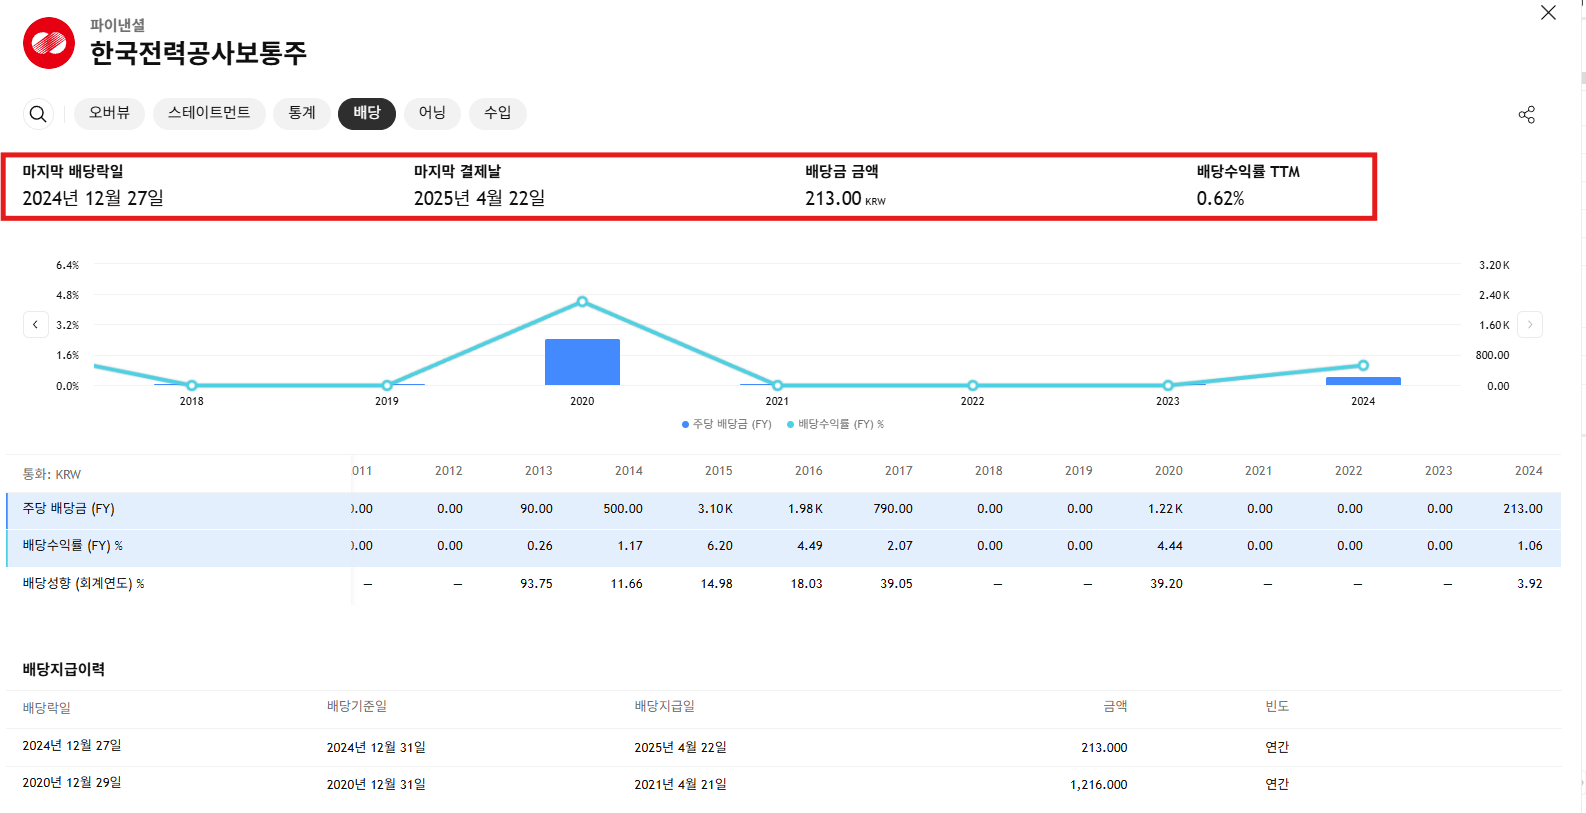This screenshot has height=813, width=1586.
Task: Click the 한국전력공사보통주 title
Action: 198,53
